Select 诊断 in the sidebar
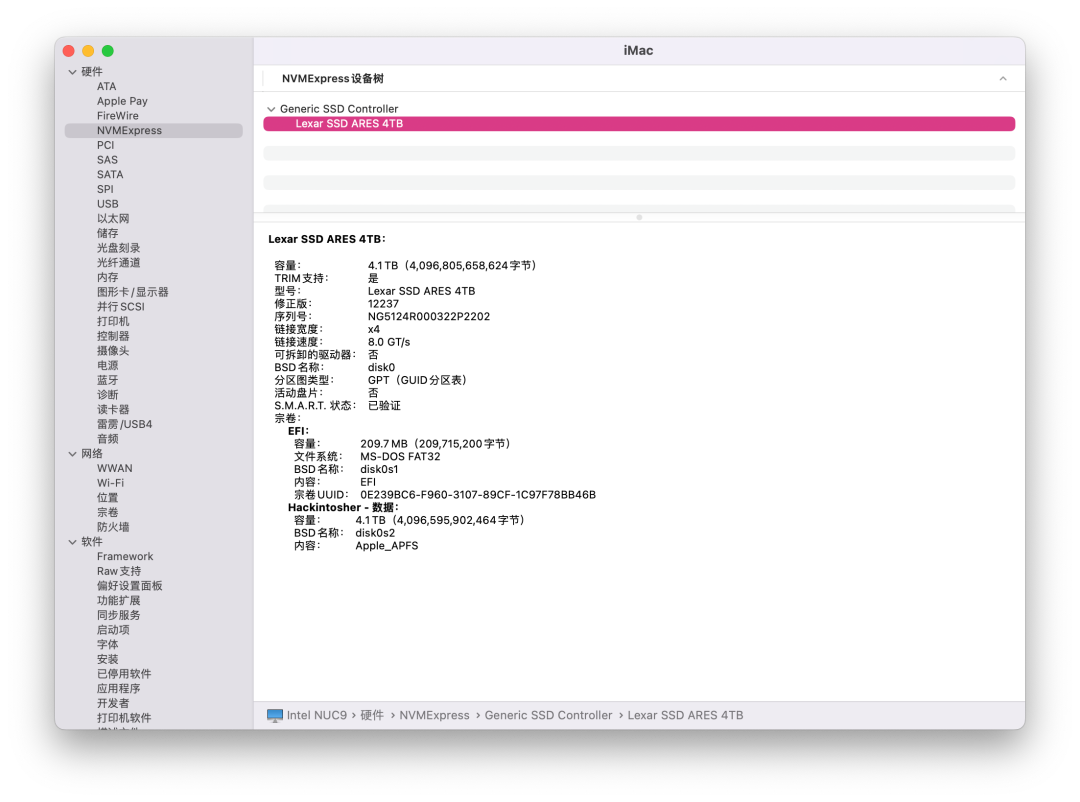Viewport: 1080px width, 802px height. click(107, 395)
